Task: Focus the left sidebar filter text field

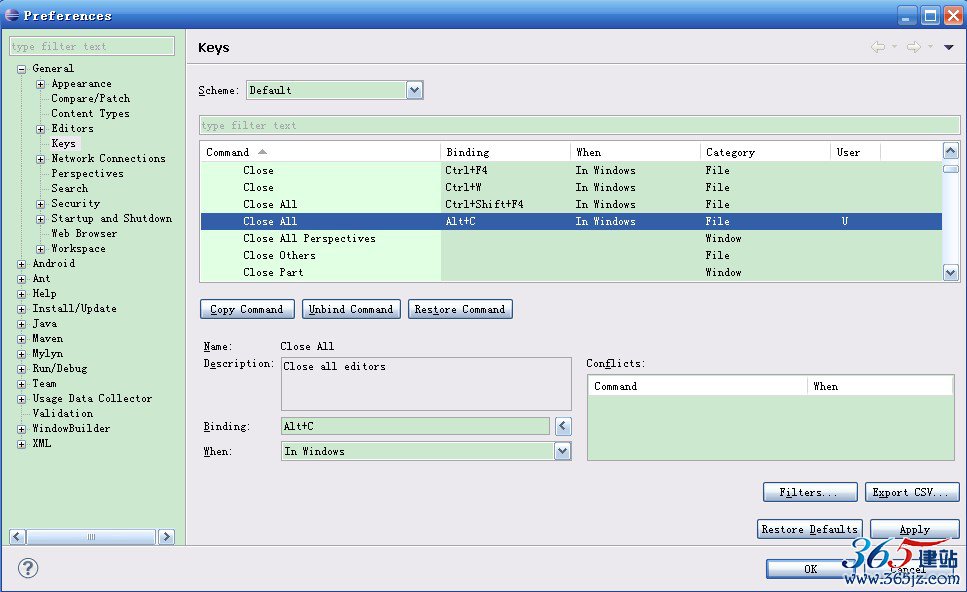Action: pyautogui.click(x=92, y=46)
